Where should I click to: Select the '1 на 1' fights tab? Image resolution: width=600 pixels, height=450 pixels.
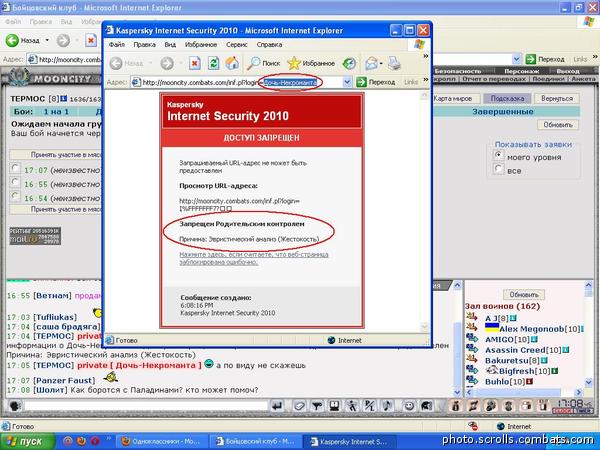coord(56,112)
